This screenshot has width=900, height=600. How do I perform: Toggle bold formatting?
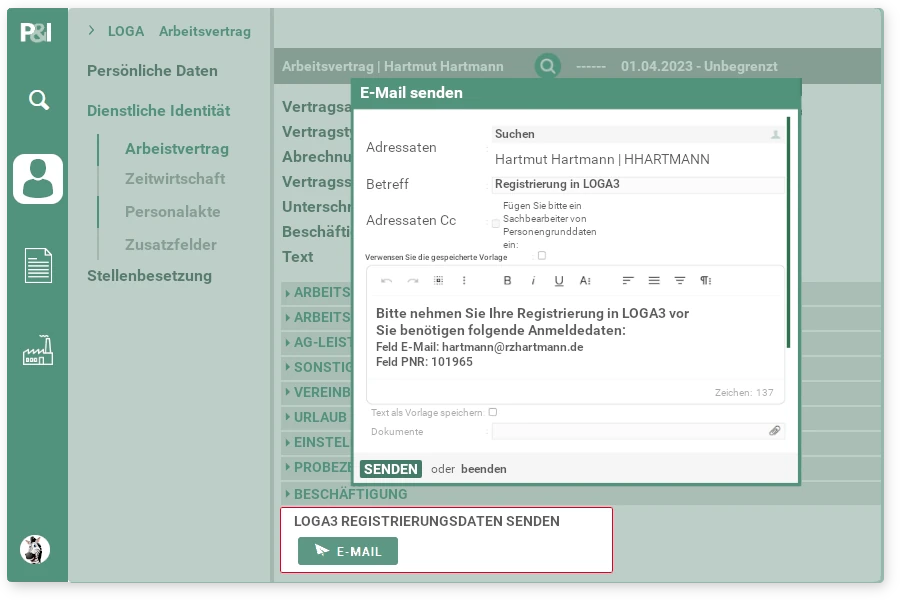(507, 280)
